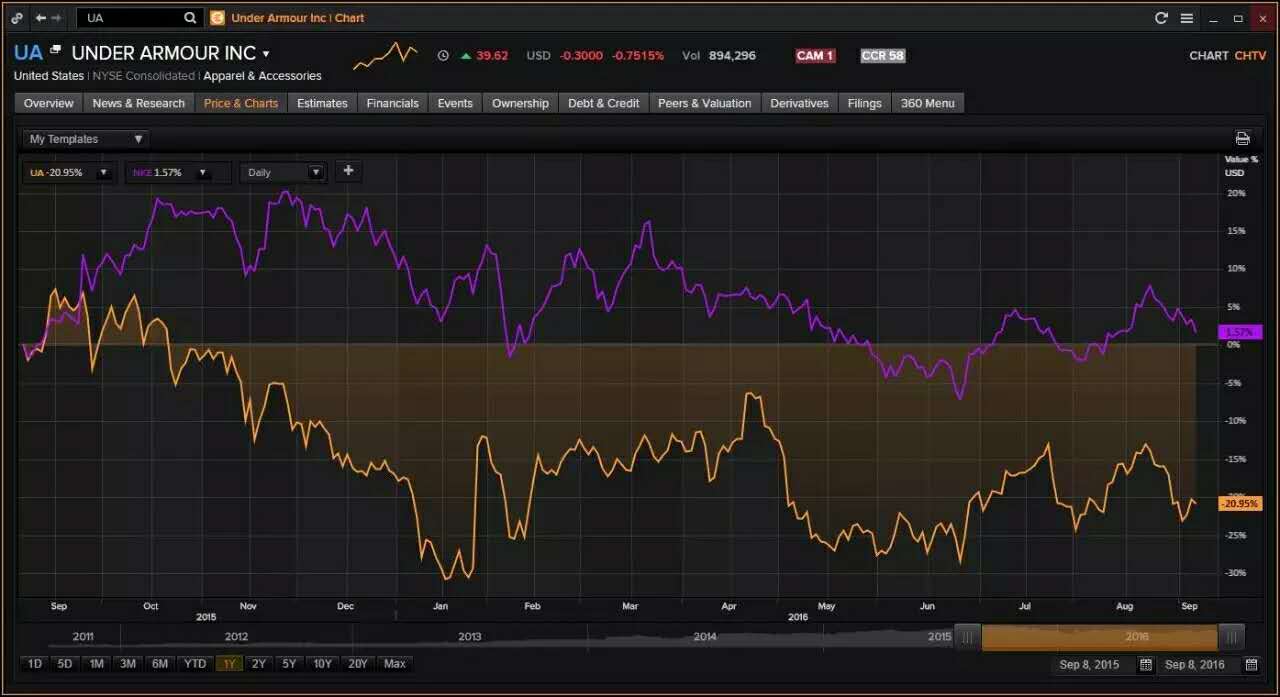Open the Peers & Valuation tab
Image resolution: width=1280 pixels, height=697 pixels.
coord(704,103)
